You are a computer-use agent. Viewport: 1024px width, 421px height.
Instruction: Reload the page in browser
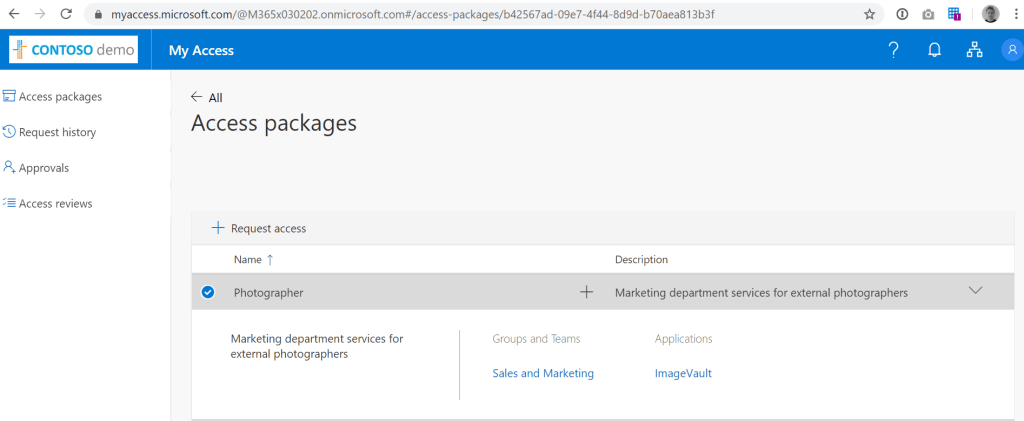coord(65,14)
